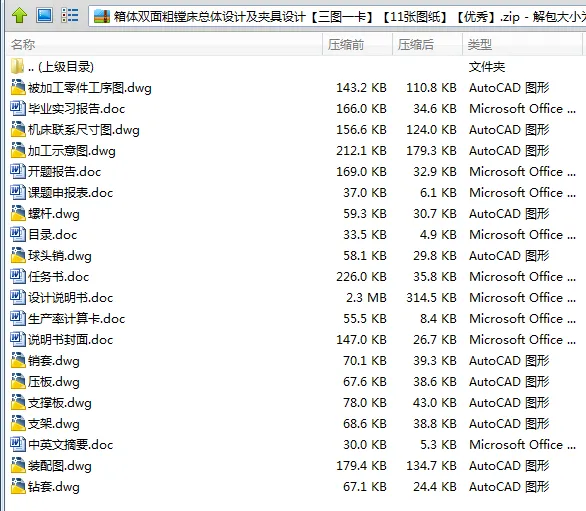Click DWG icon of 机床联系尺寸图.dwg
This screenshot has height=511, width=586.
tap(18, 129)
